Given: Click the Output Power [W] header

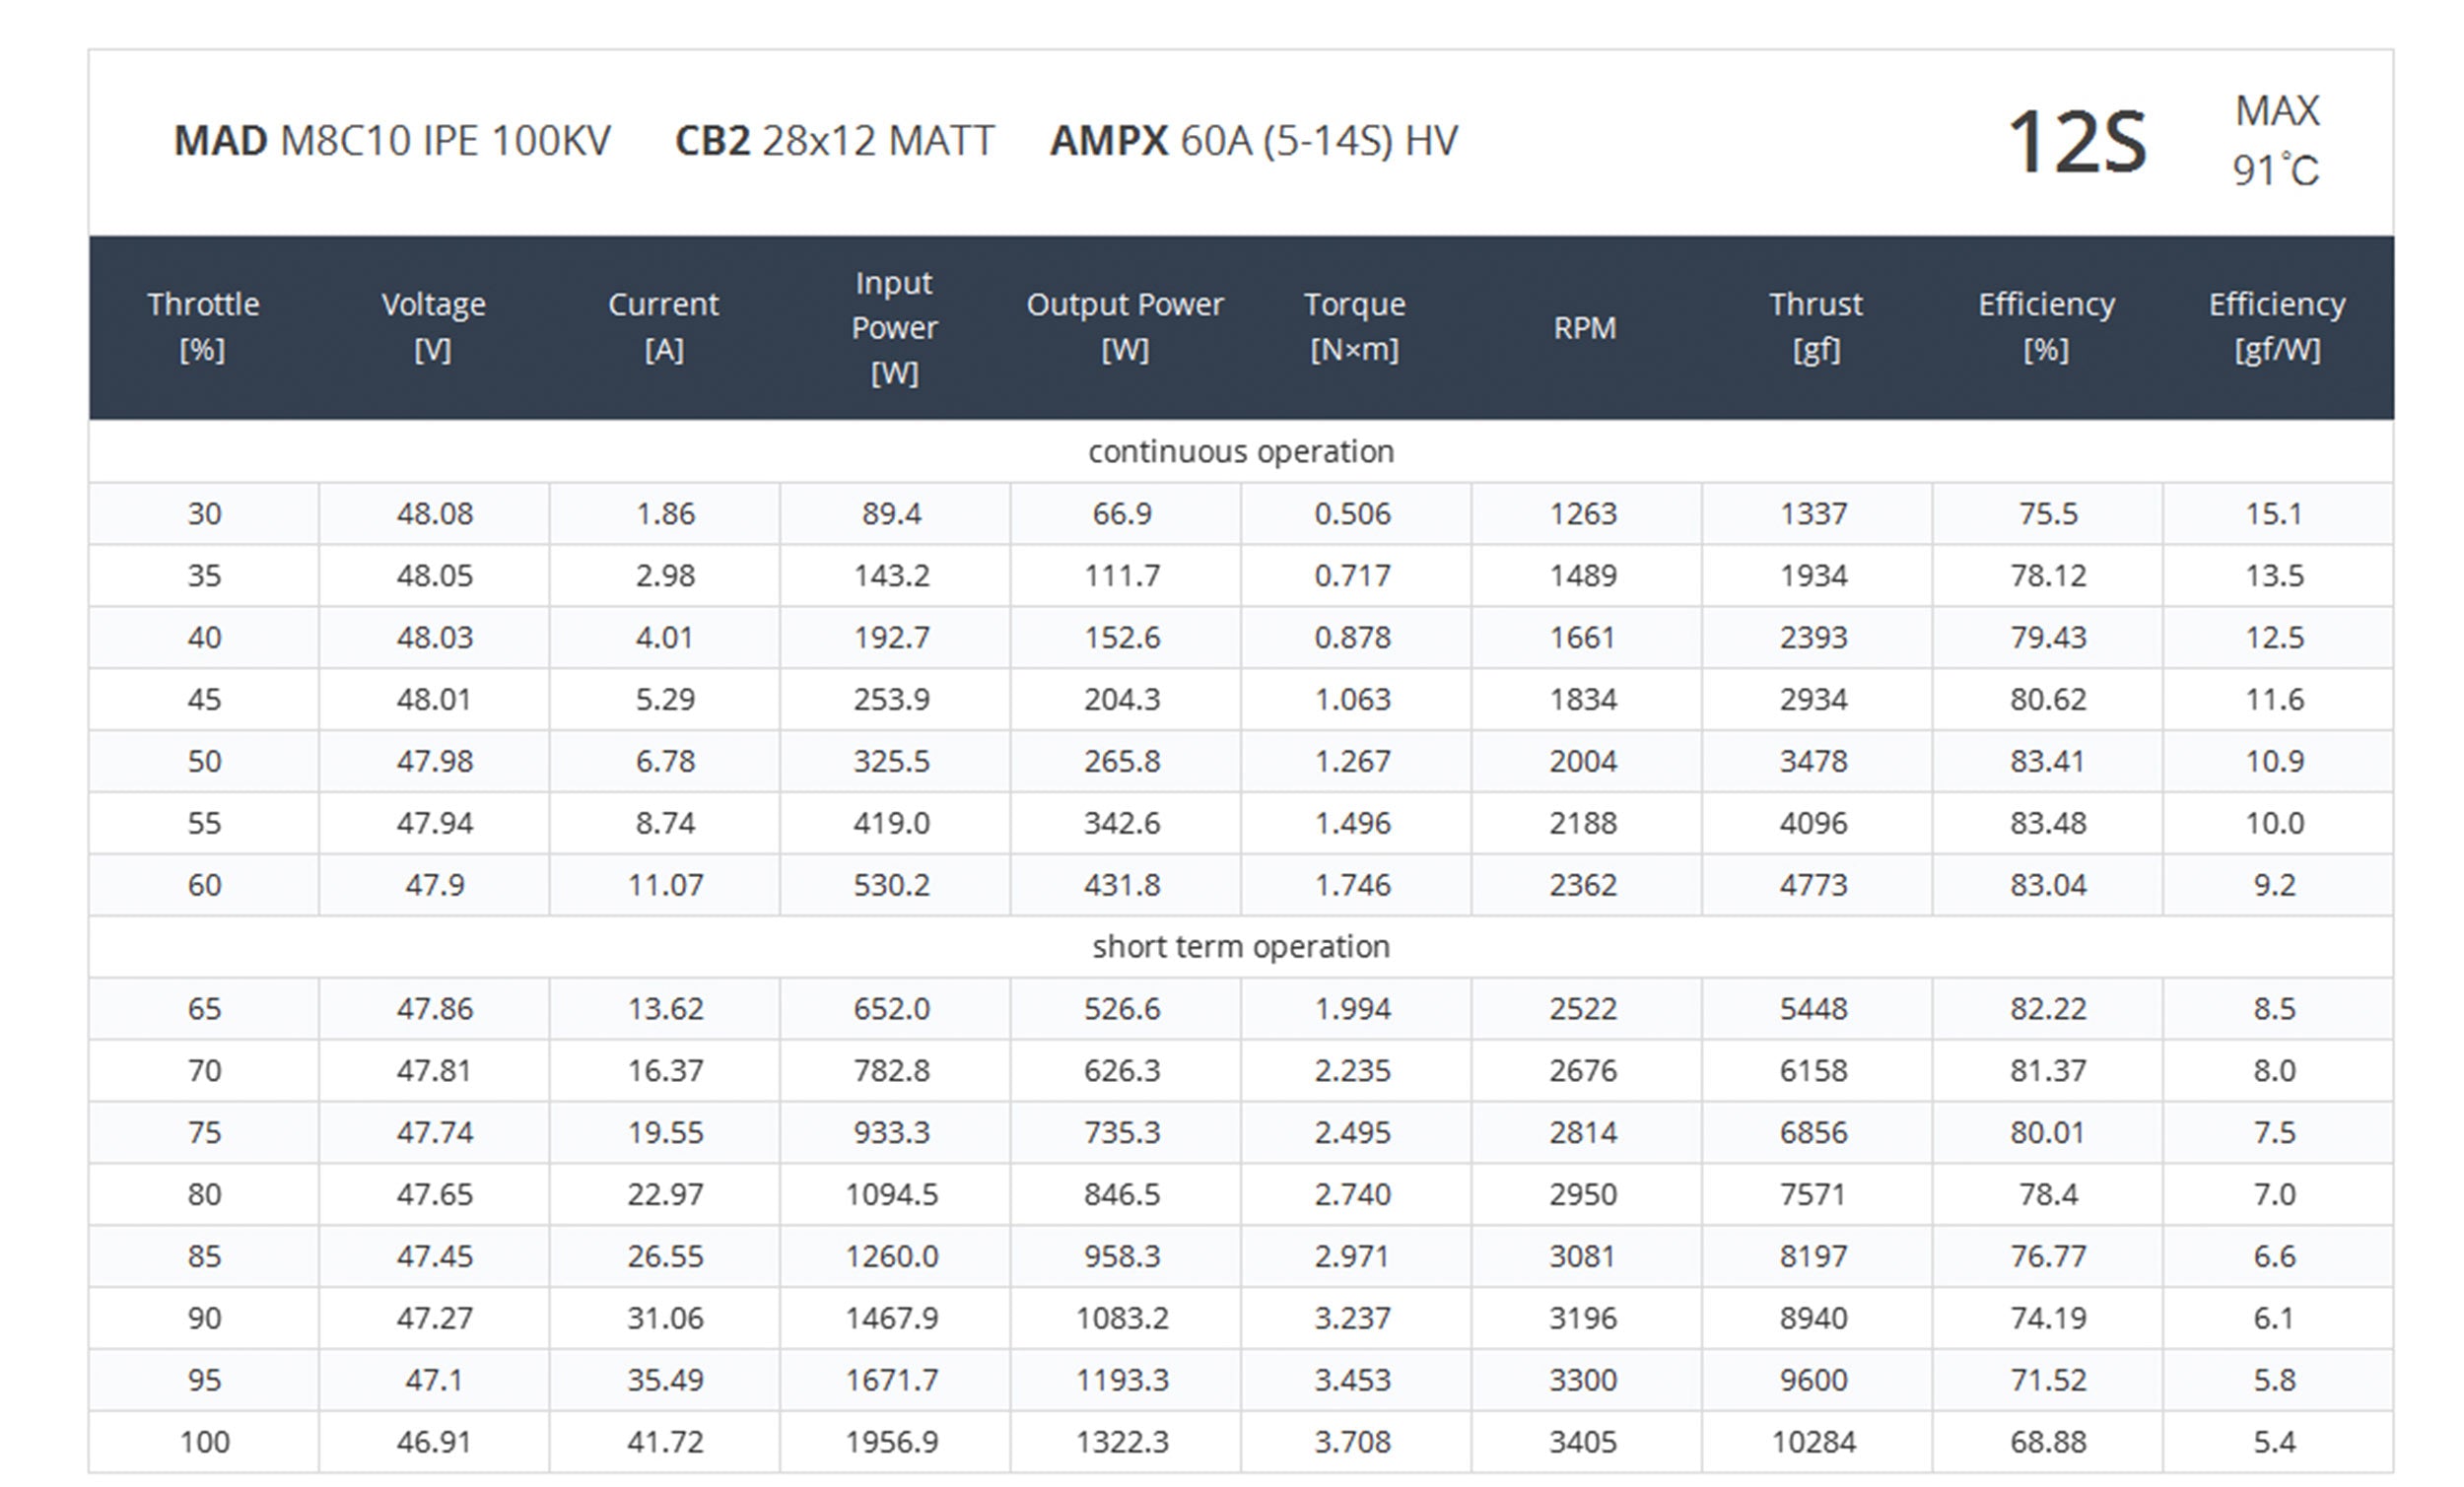Looking at the screenshot, I should [x=1124, y=327].
